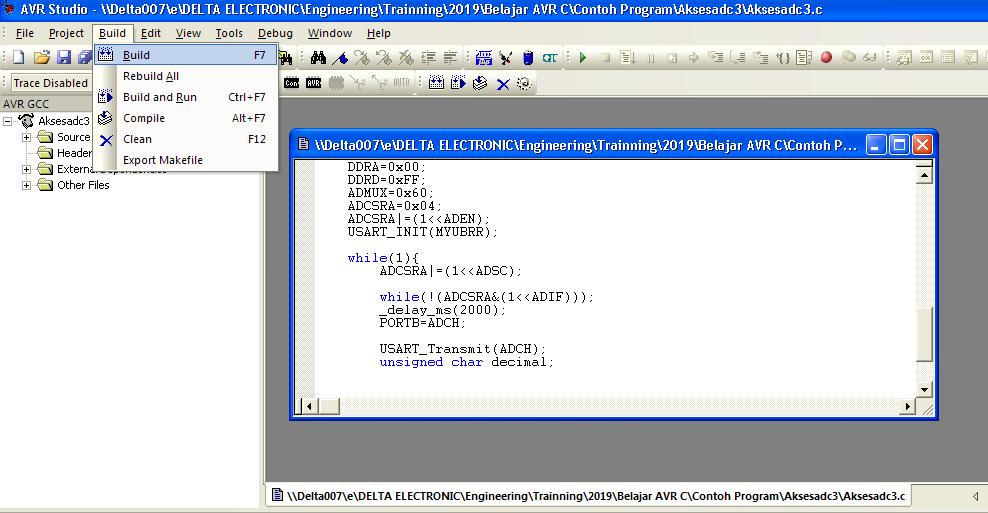
Task: Click the Con connect programmer icon
Action: coord(291,83)
